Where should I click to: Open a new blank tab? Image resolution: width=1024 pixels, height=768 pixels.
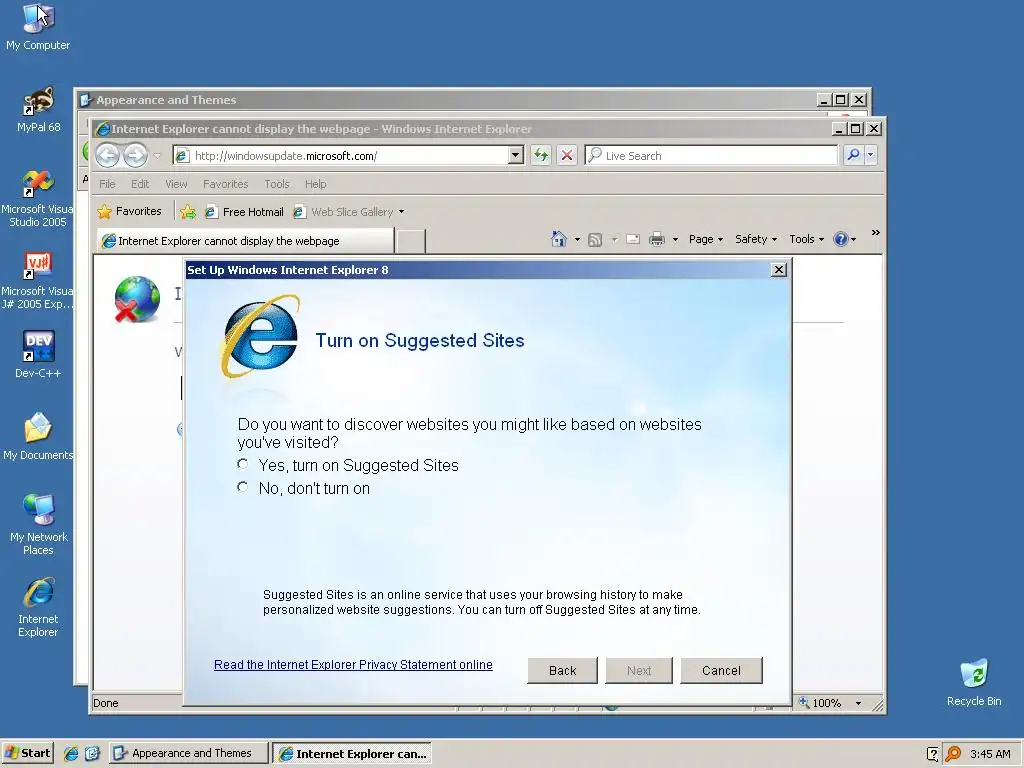[x=411, y=241]
